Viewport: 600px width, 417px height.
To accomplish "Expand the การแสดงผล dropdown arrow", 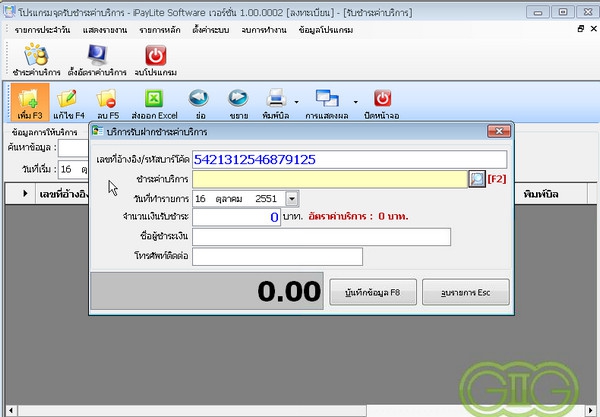I will (355, 102).
